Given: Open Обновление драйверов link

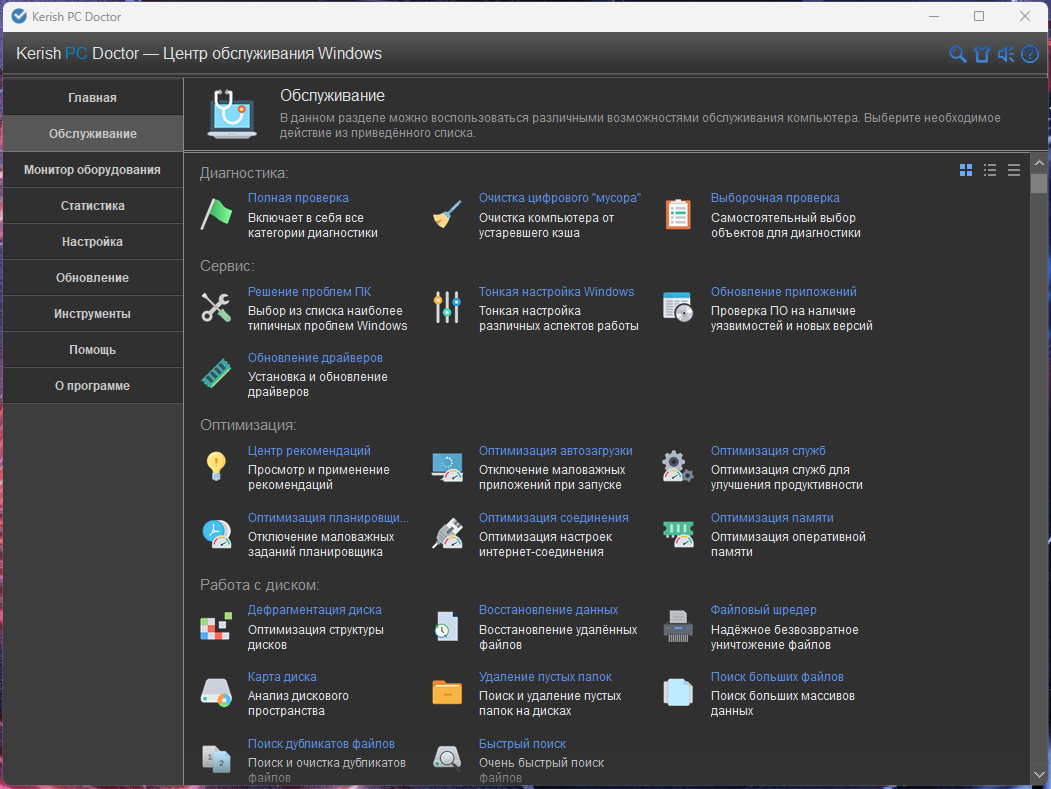Looking at the screenshot, I should pos(315,358).
